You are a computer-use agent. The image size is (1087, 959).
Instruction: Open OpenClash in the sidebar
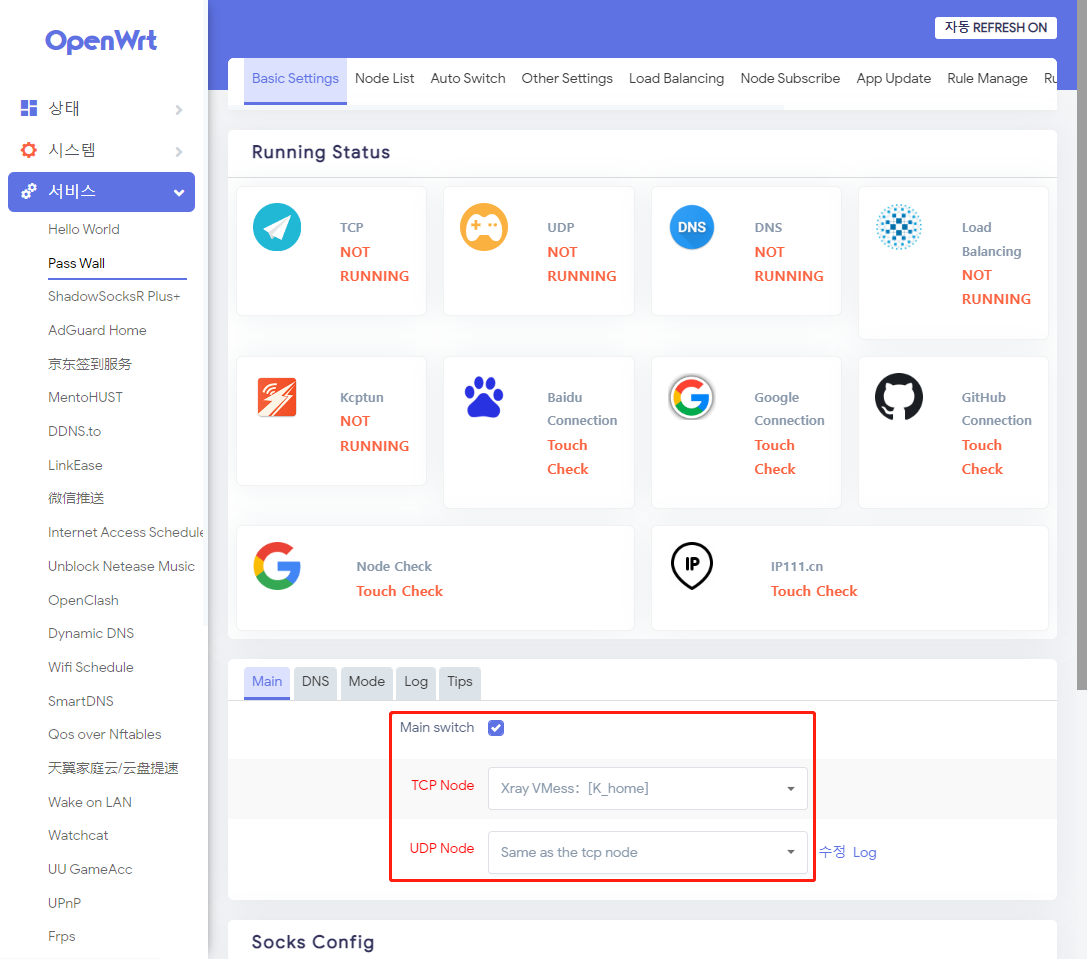click(x=83, y=601)
